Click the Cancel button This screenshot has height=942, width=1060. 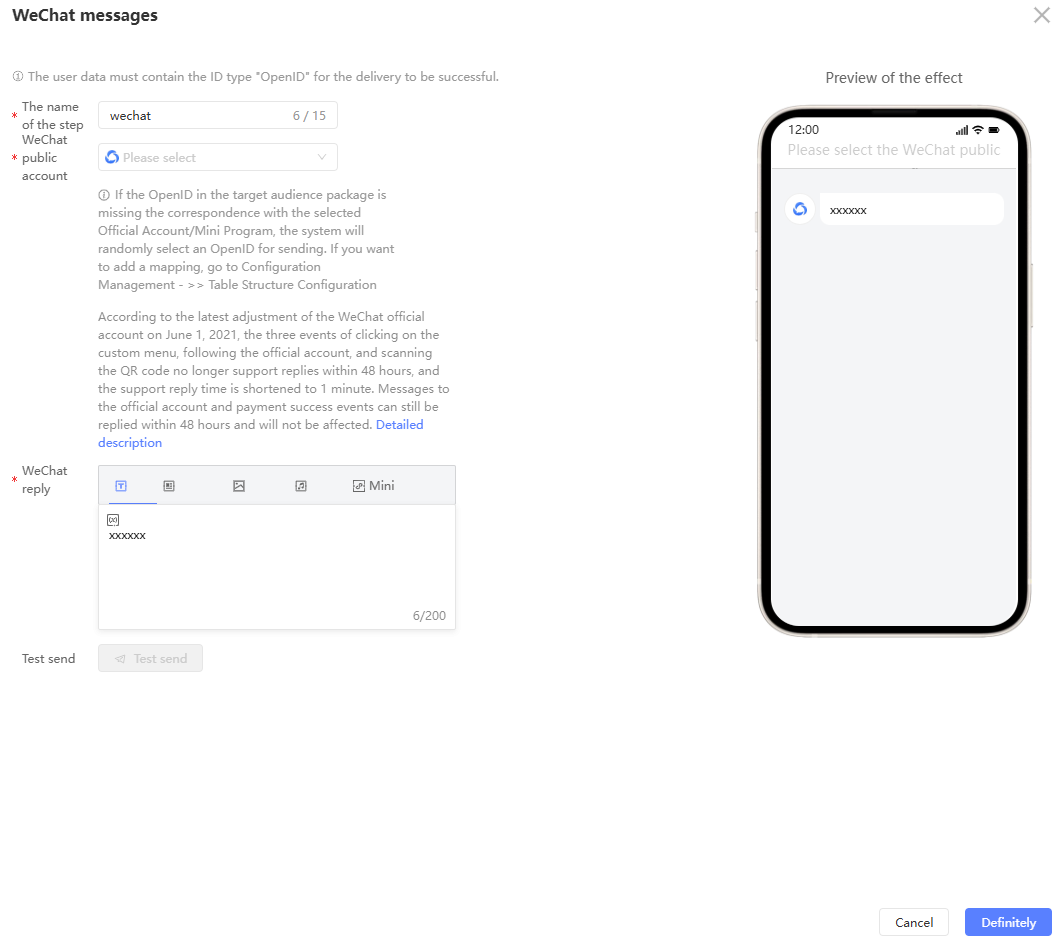[913, 922]
